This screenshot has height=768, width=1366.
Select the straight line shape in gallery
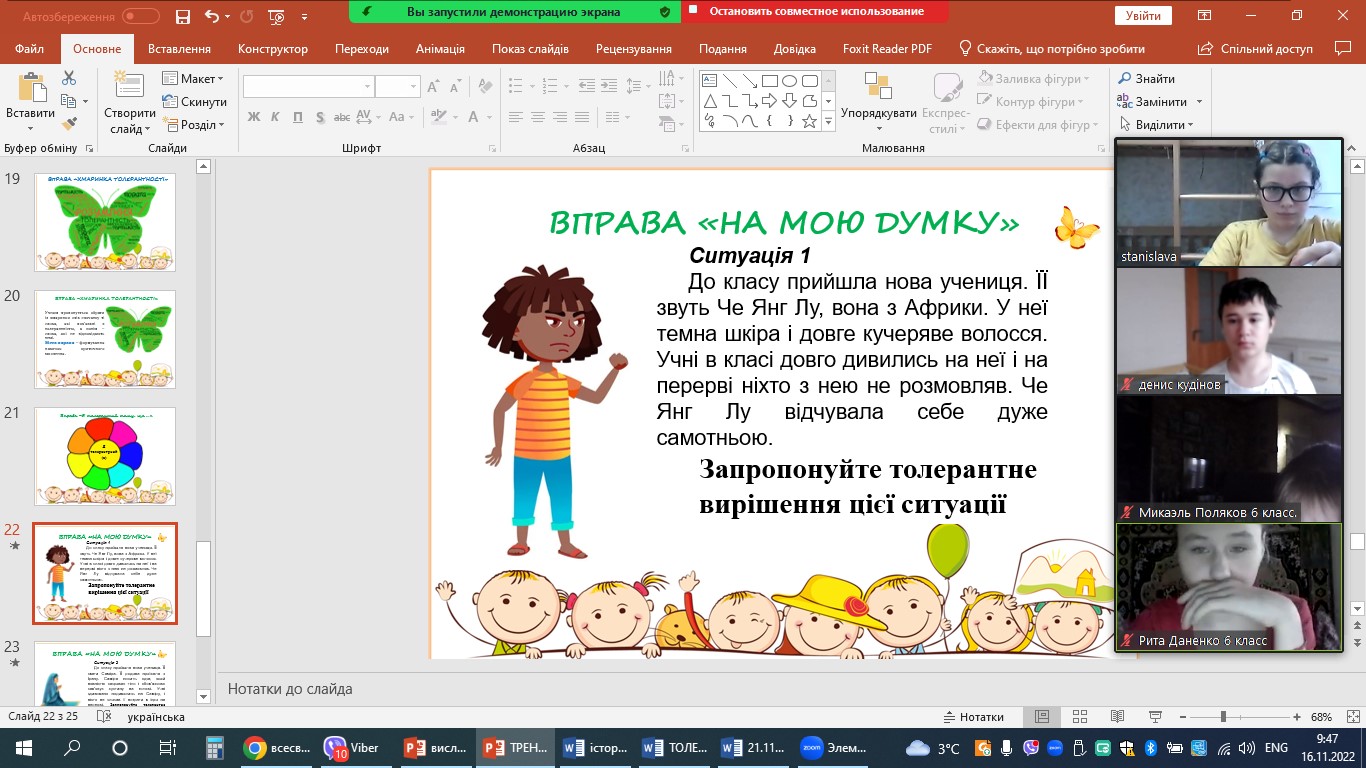(x=729, y=82)
